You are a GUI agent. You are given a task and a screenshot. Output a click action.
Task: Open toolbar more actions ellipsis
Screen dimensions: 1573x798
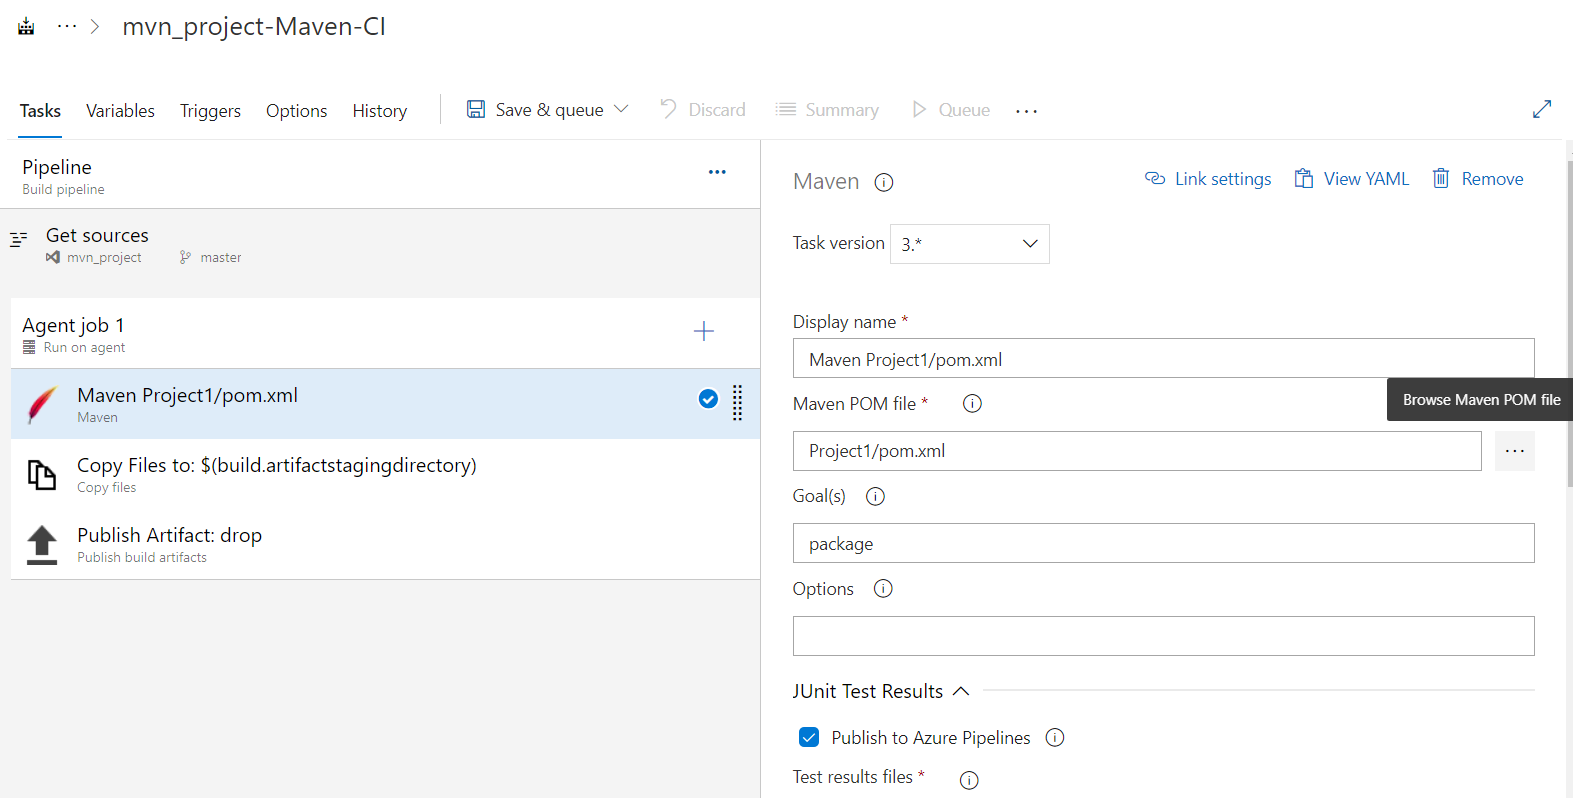[1026, 111]
